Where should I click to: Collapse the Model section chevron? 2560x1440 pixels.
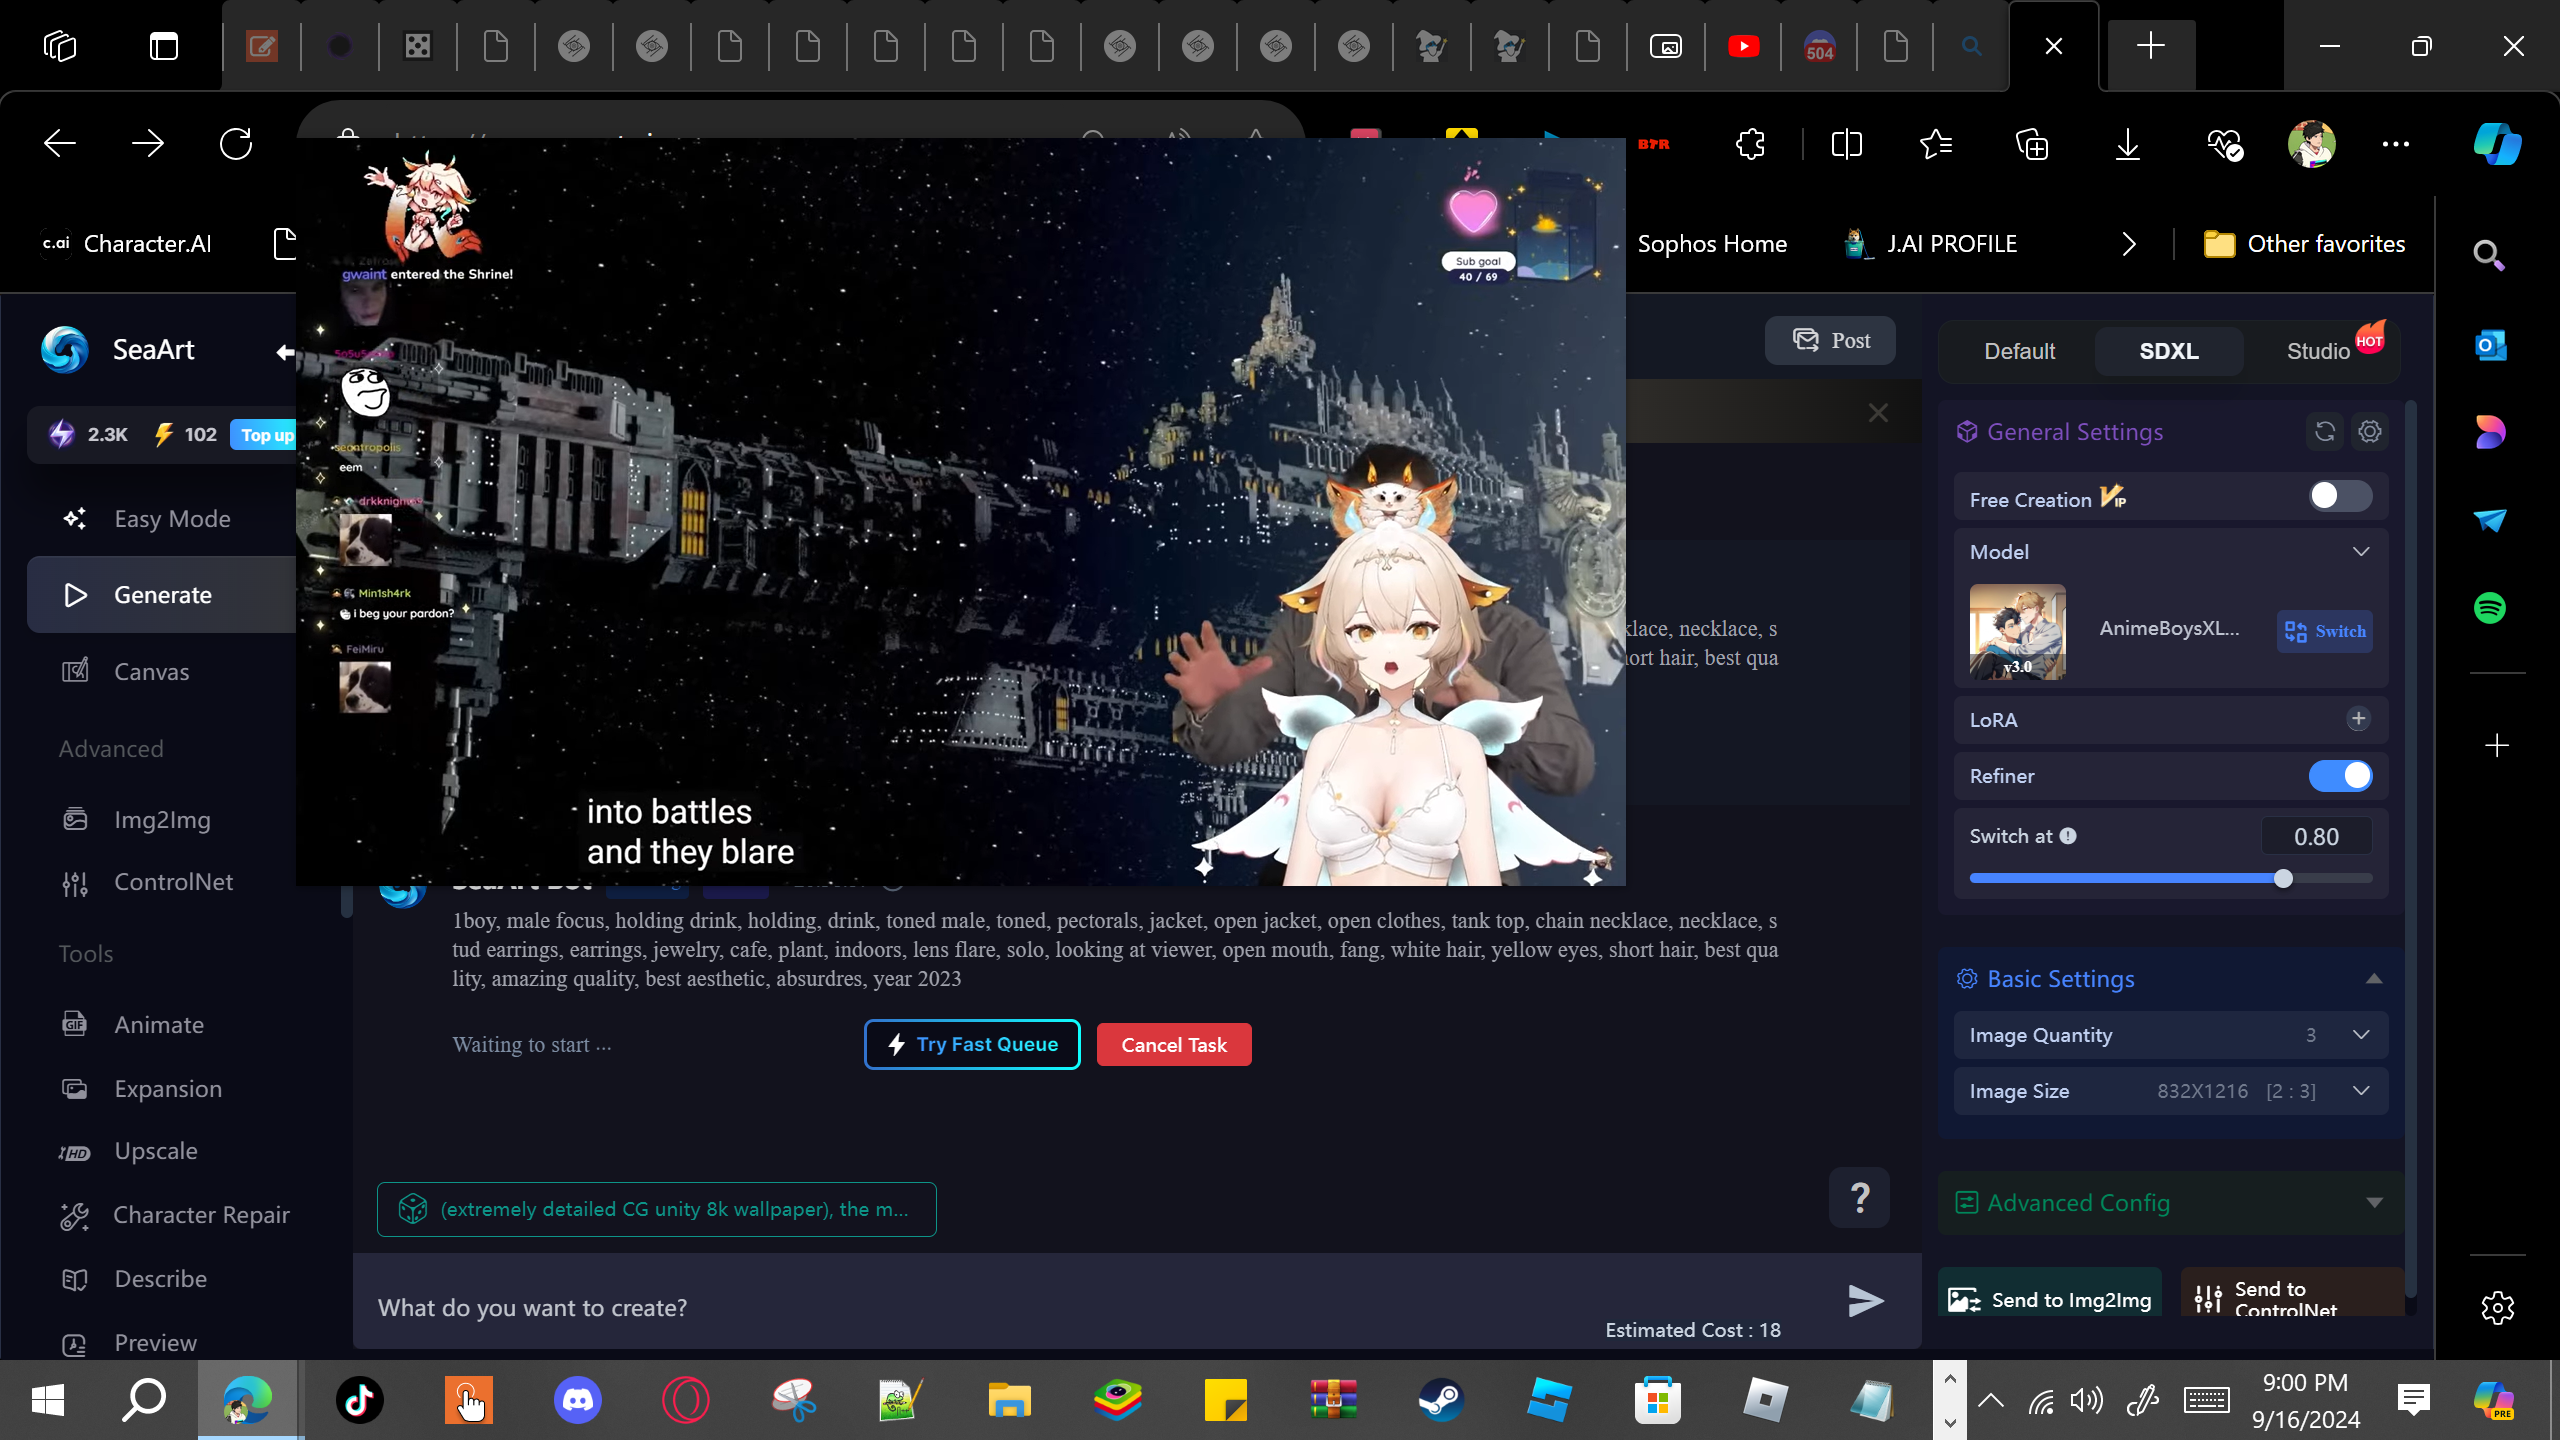click(2360, 552)
